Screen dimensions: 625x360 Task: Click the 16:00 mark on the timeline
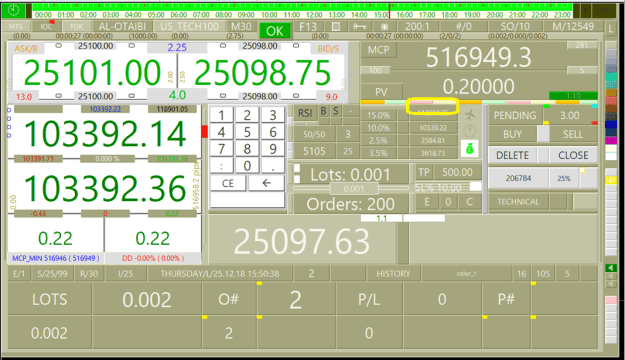pos(405,14)
